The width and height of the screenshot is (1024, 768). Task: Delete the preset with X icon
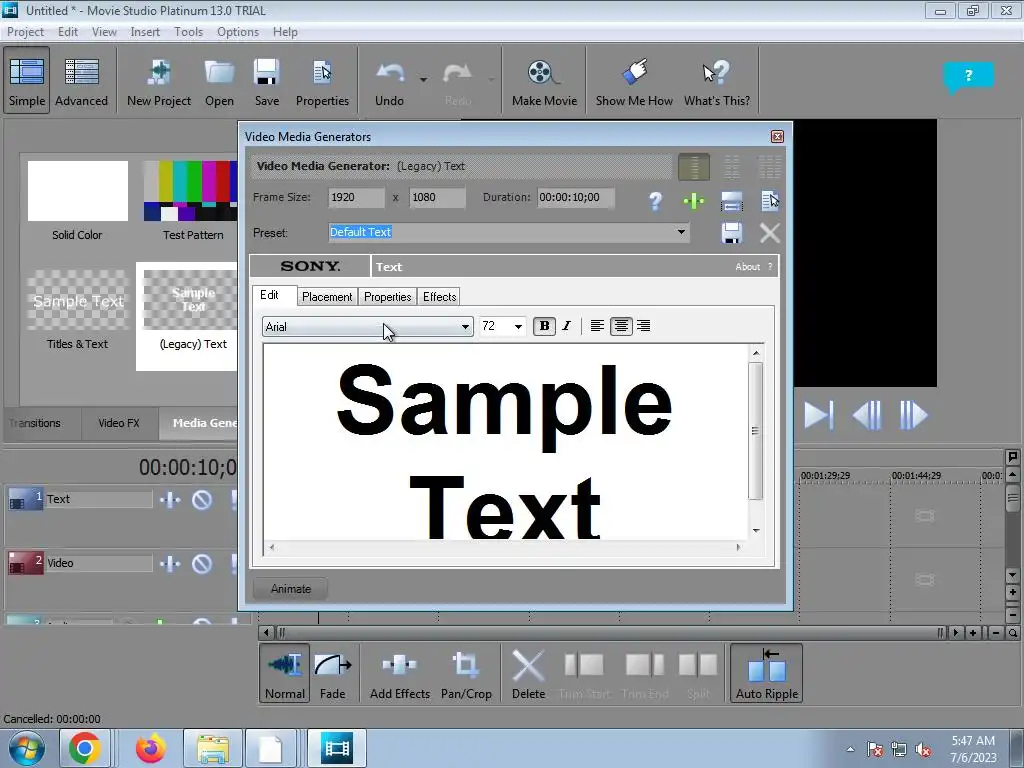click(770, 233)
